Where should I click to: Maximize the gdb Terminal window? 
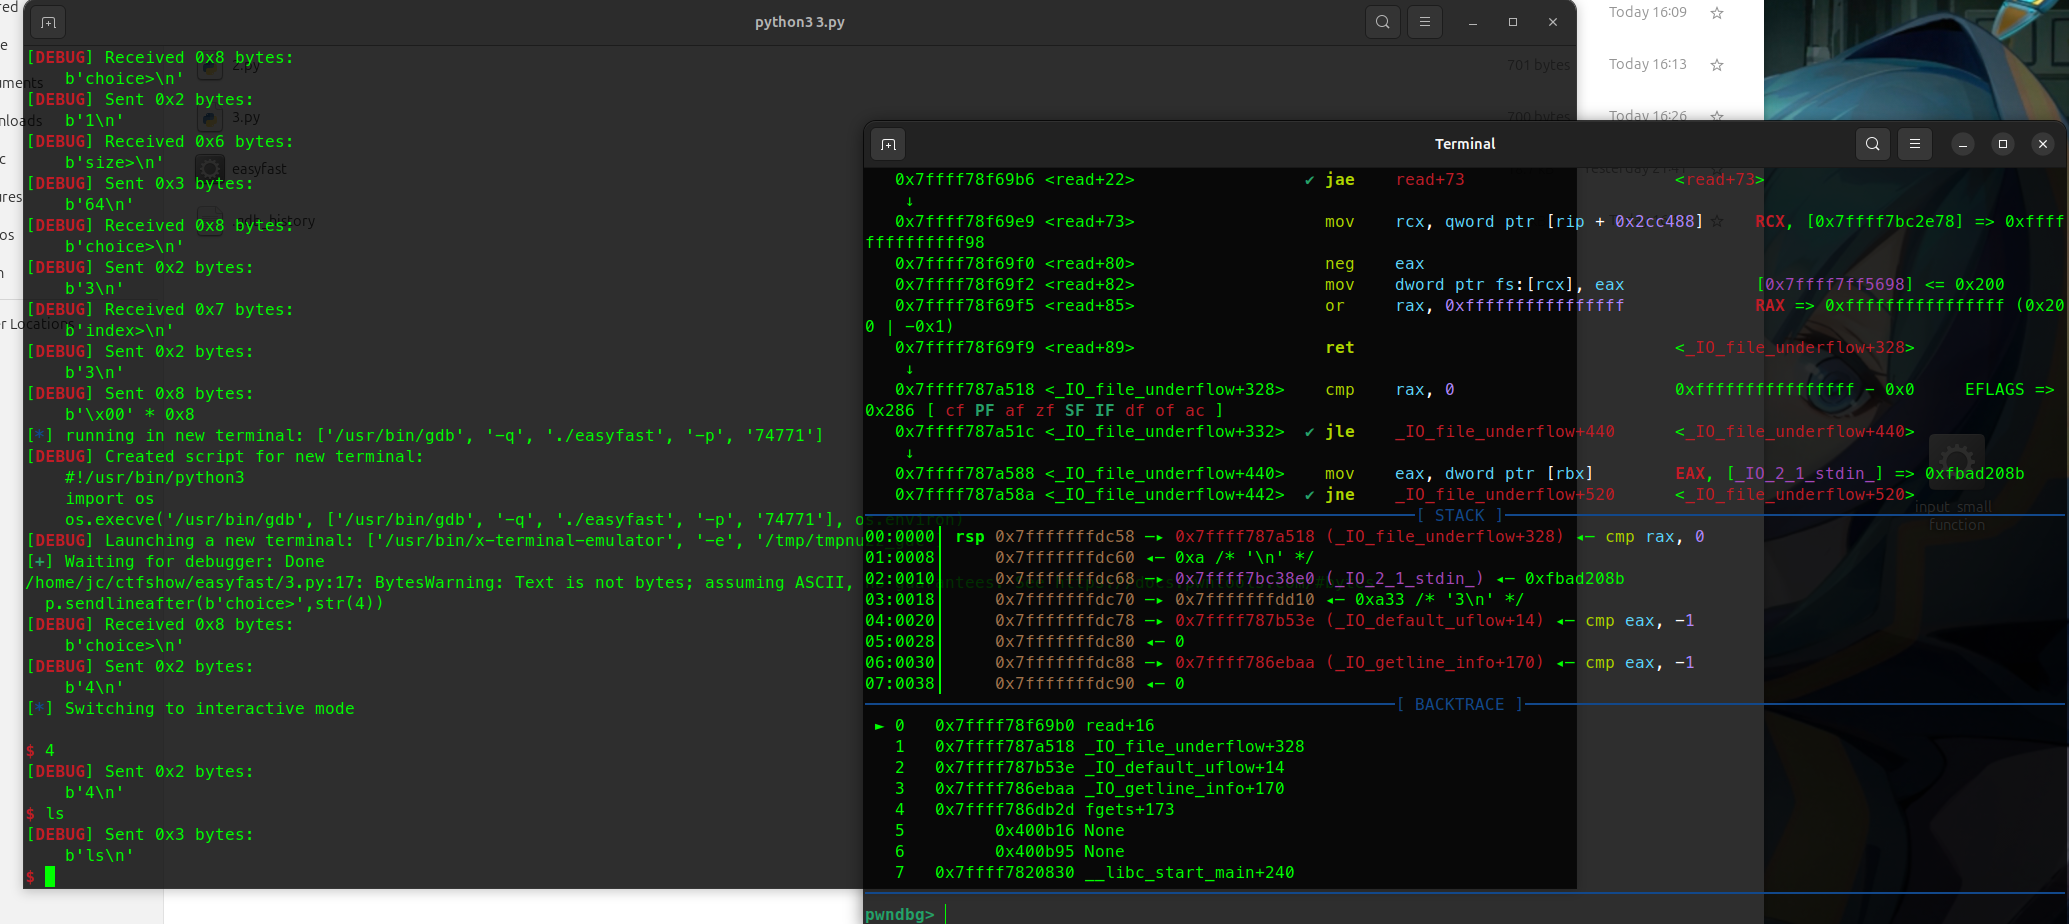(2002, 144)
